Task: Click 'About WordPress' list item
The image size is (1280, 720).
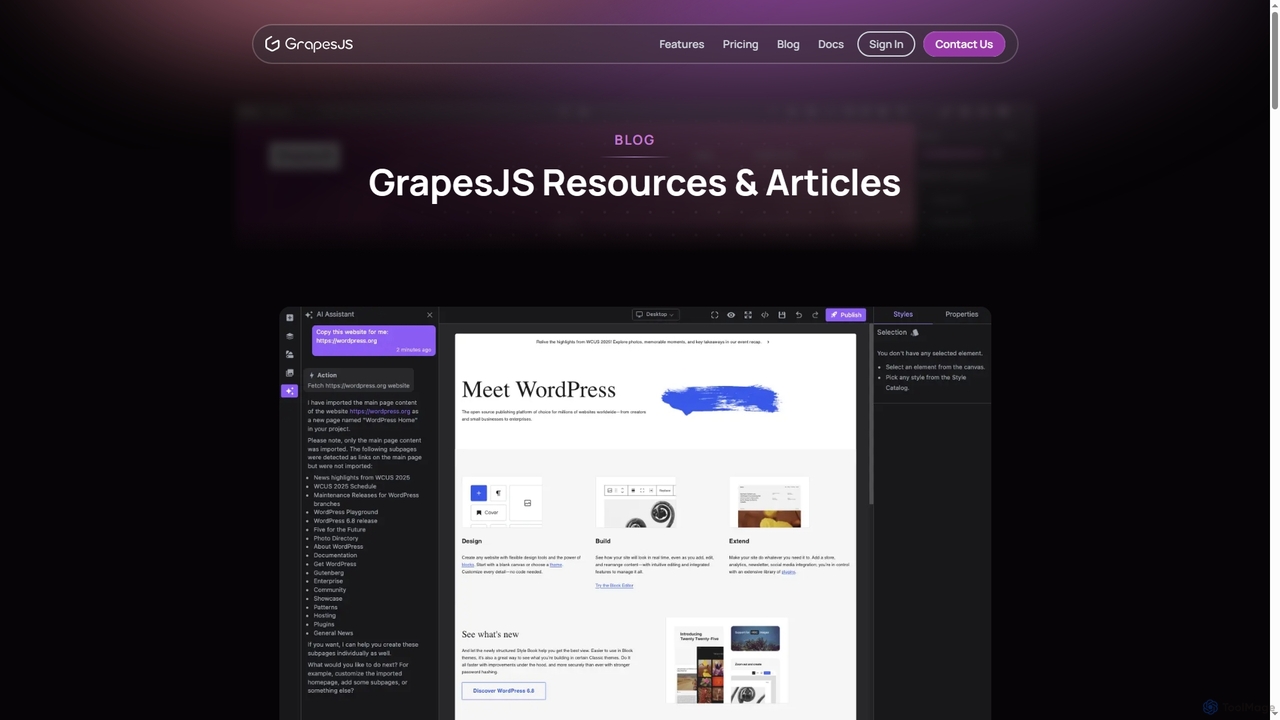Action: pos(339,547)
